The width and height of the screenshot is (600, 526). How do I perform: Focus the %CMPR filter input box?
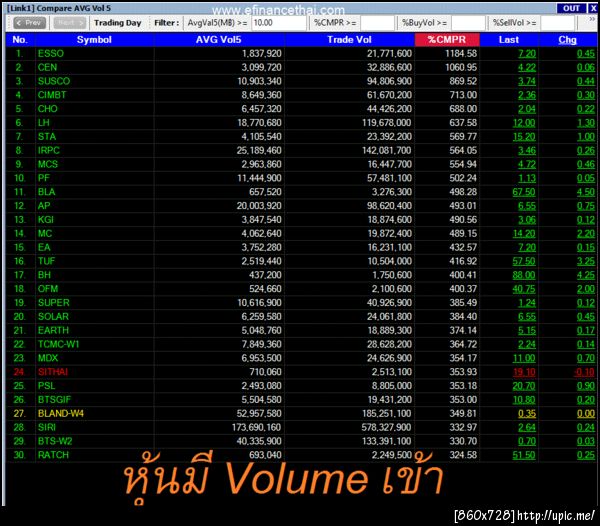(377, 23)
